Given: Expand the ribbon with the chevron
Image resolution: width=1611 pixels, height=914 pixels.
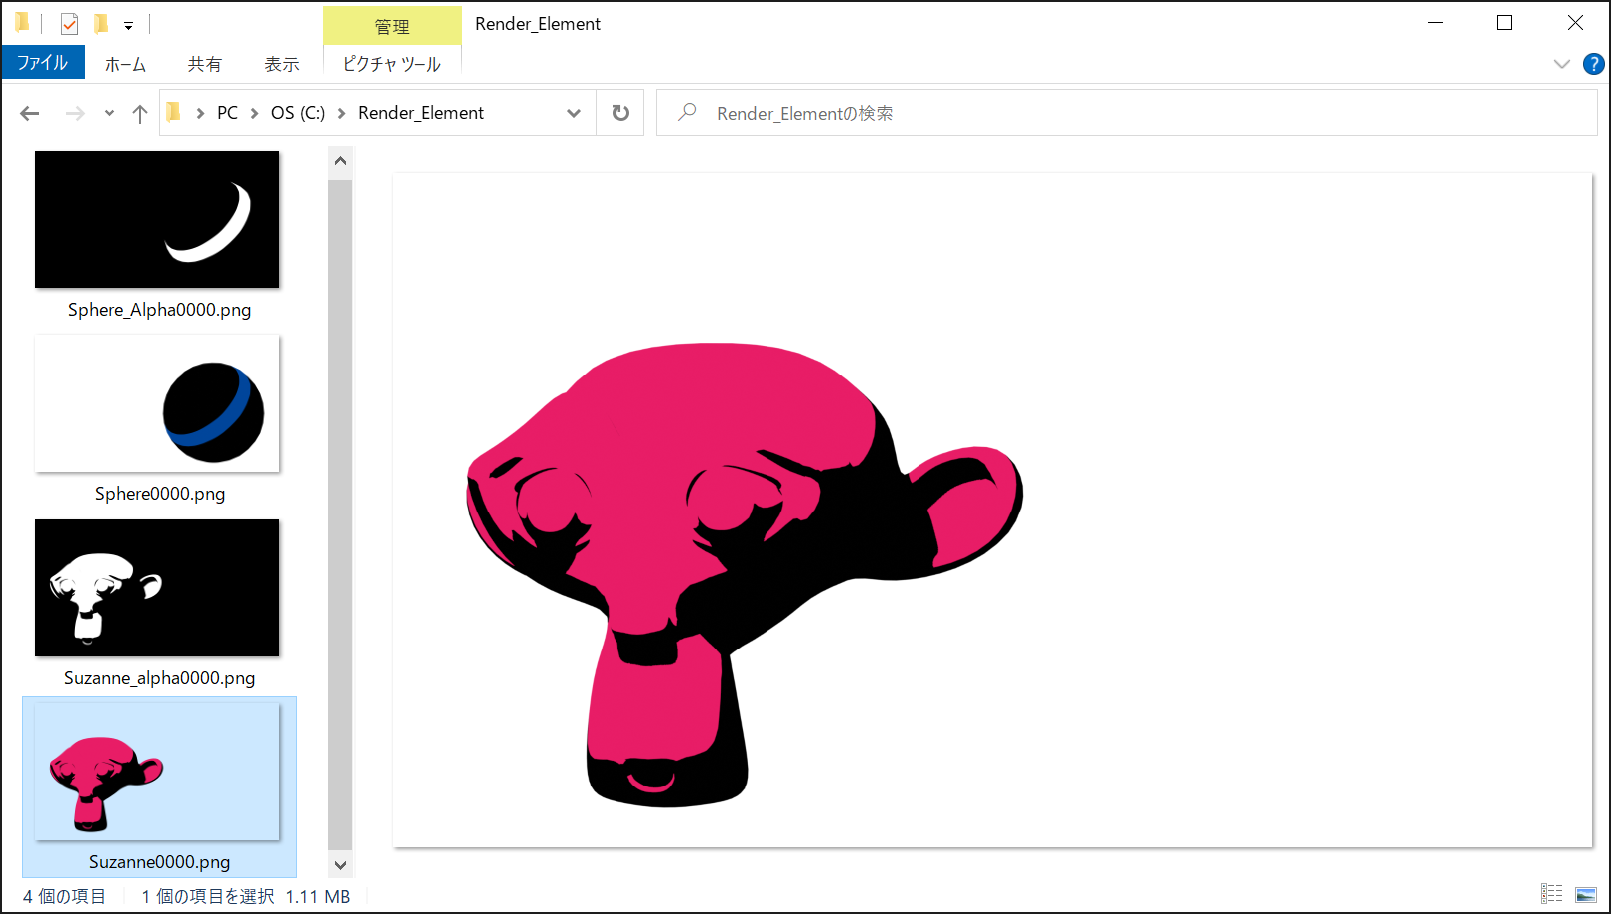Looking at the screenshot, I should pos(1562,64).
